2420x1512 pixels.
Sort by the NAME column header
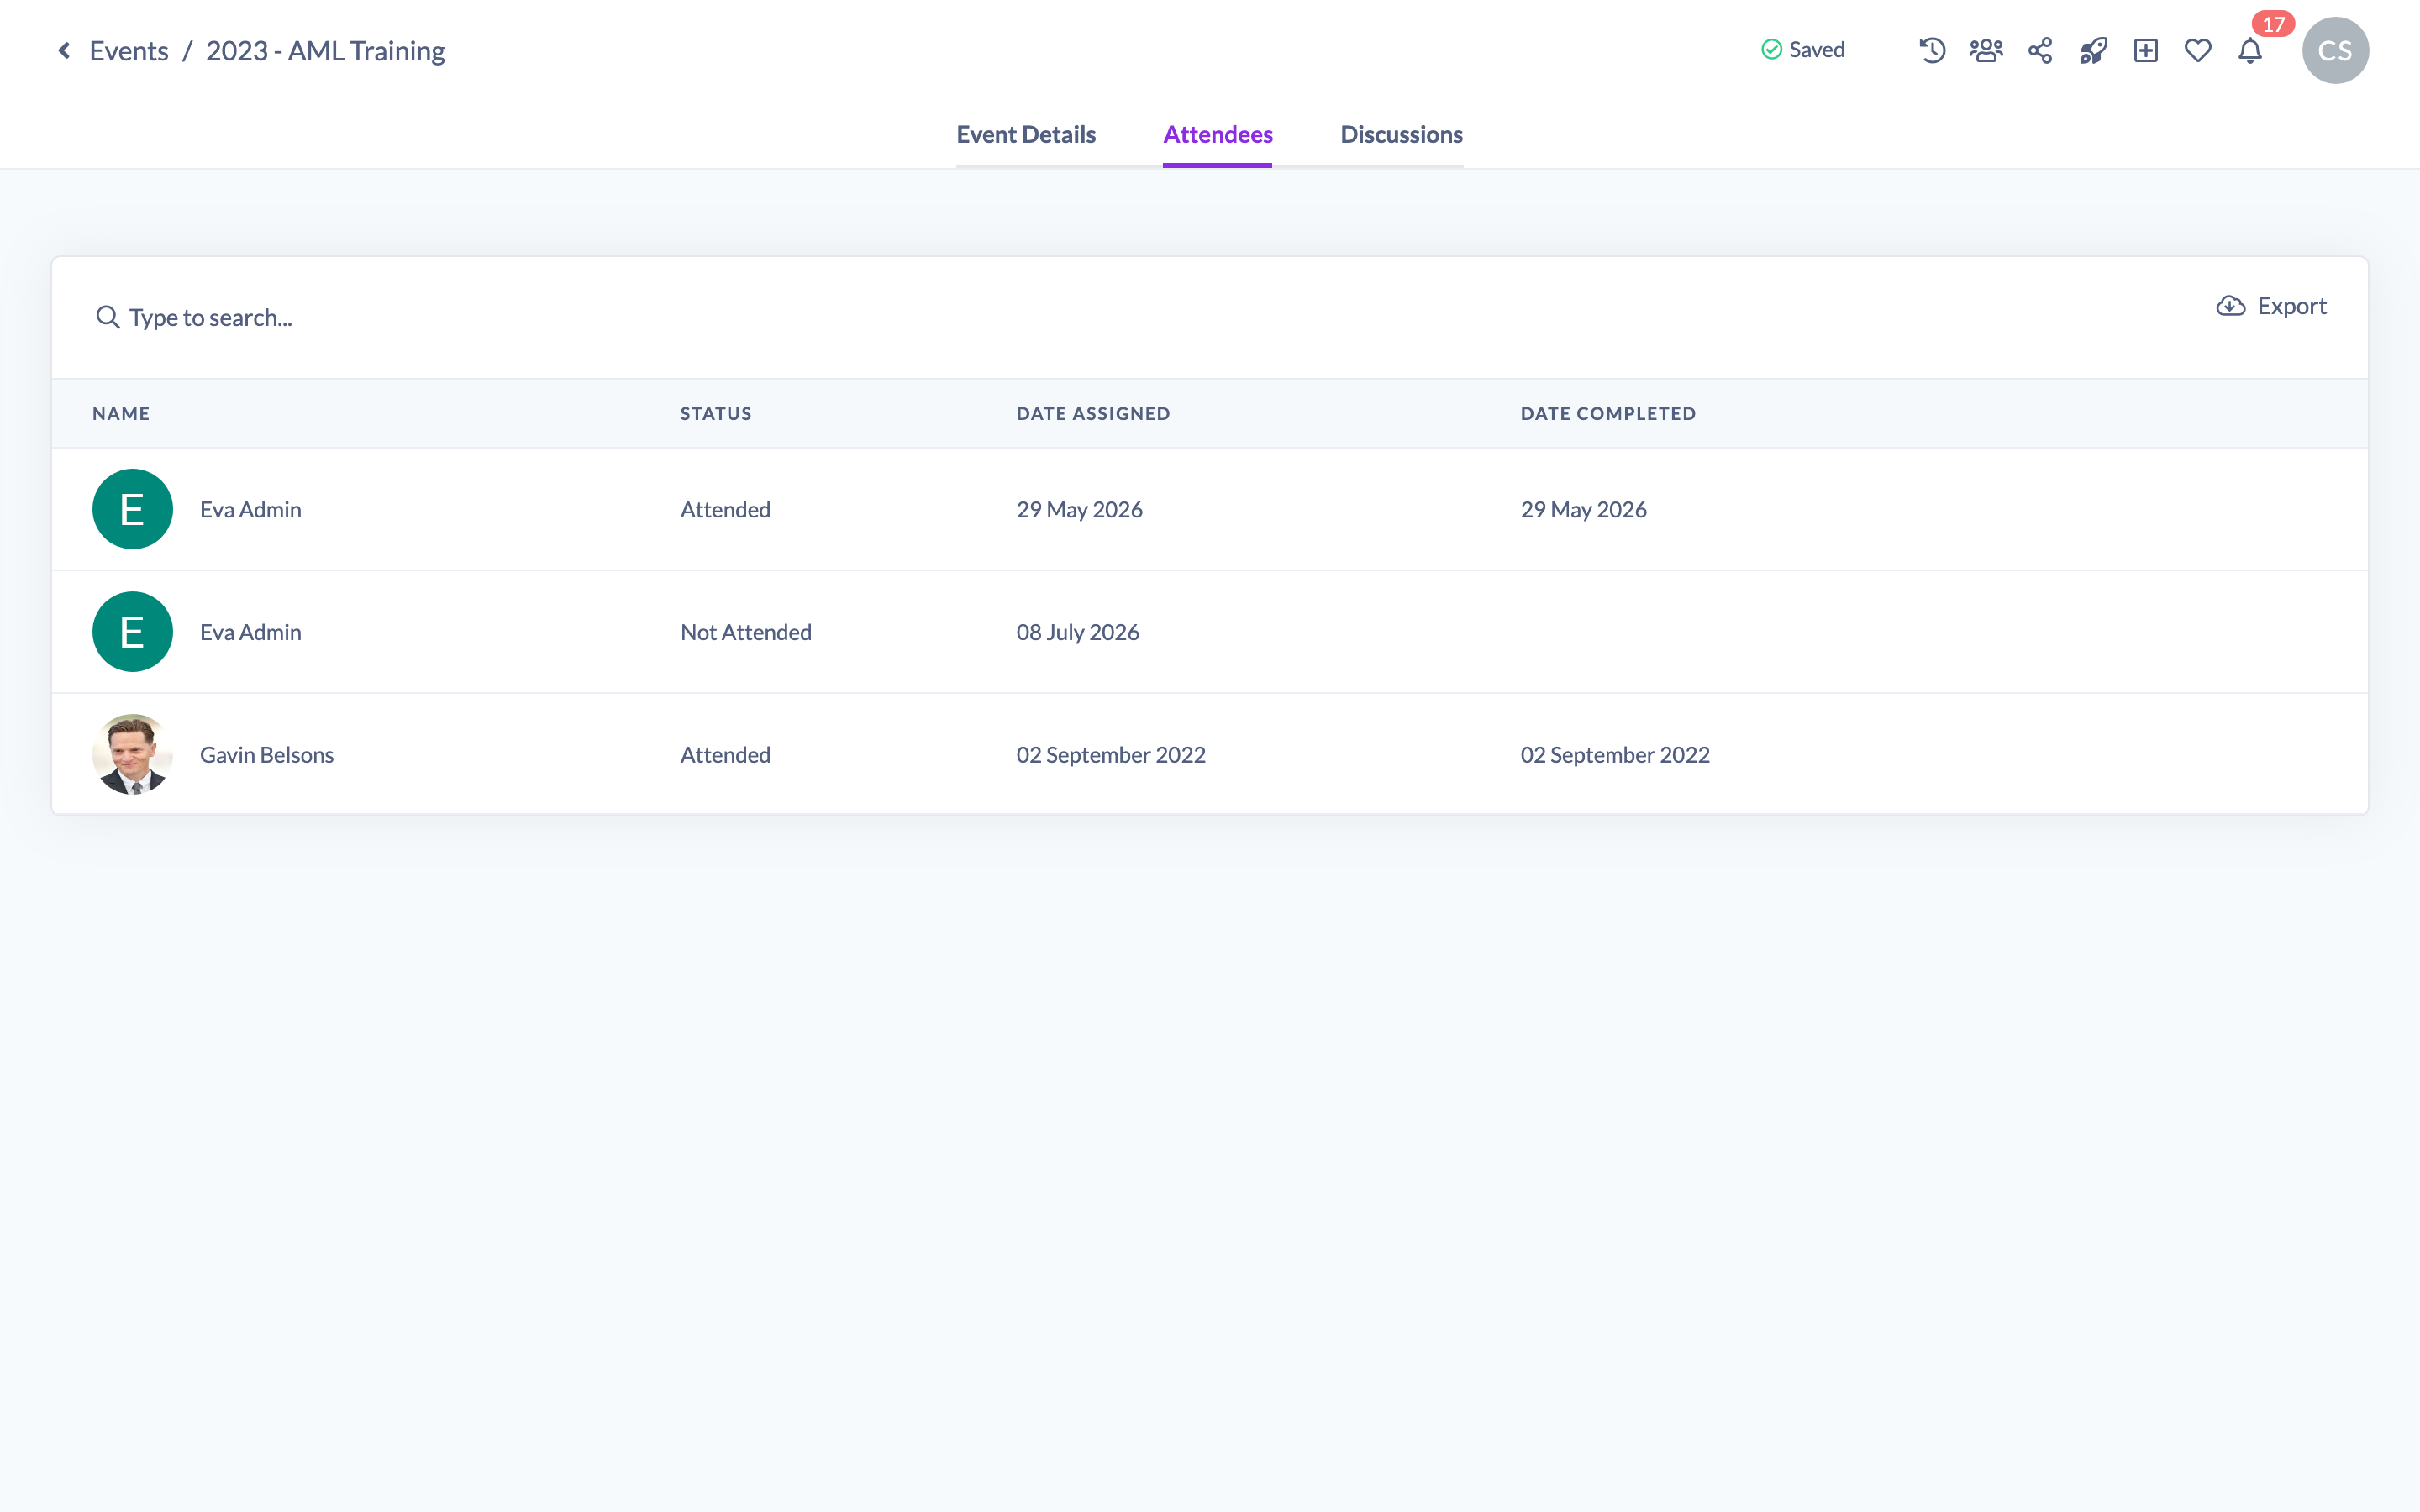click(121, 413)
